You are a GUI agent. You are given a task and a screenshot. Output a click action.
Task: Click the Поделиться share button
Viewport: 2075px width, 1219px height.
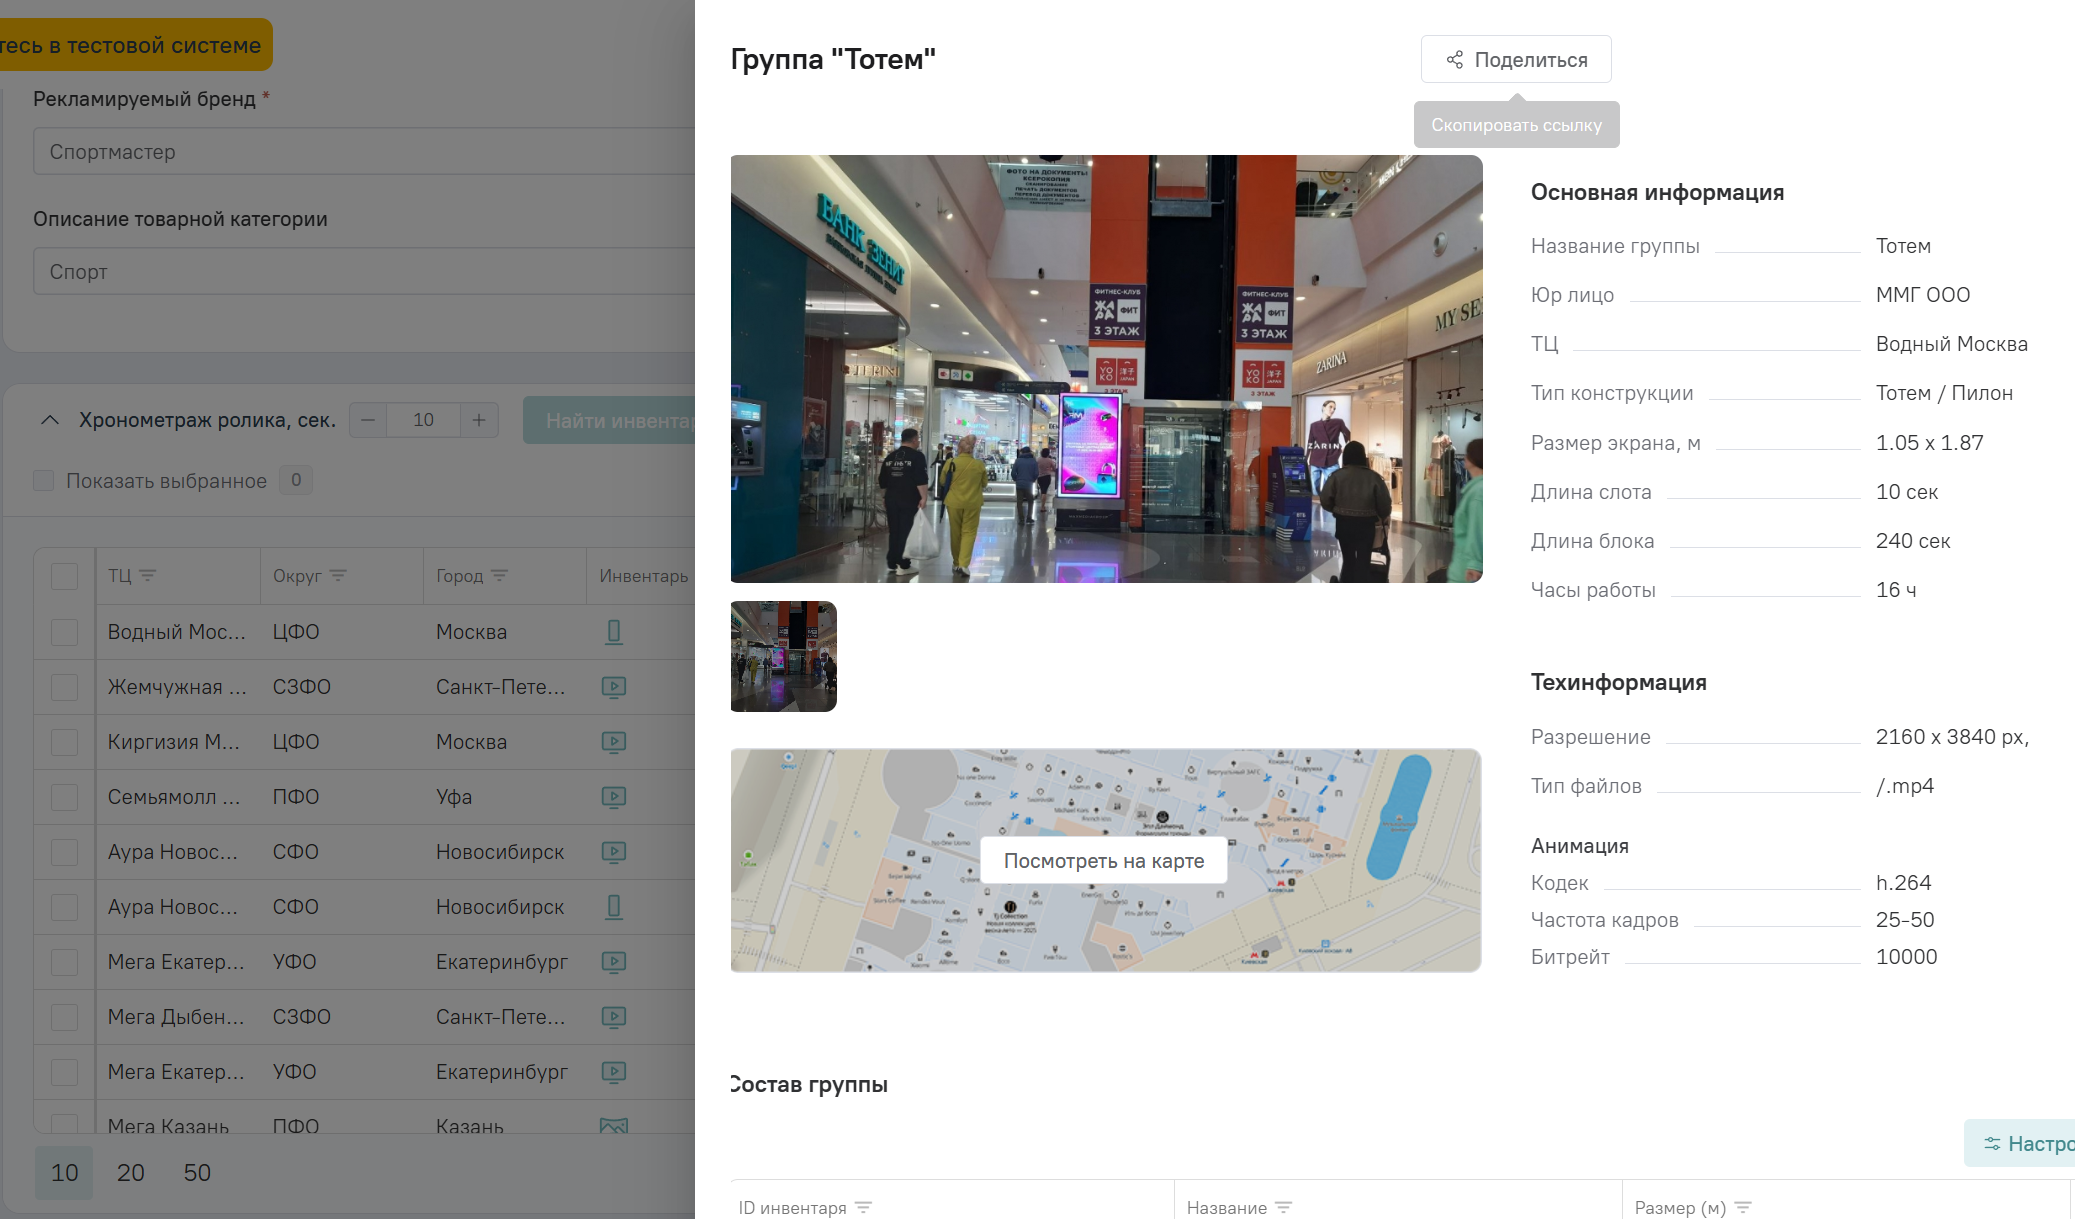(1516, 60)
